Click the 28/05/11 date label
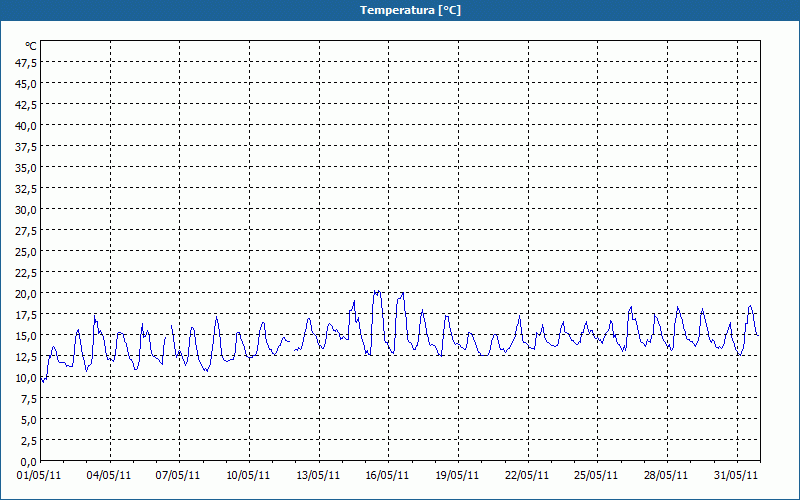The width and height of the screenshot is (800, 500). coord(666,475)
